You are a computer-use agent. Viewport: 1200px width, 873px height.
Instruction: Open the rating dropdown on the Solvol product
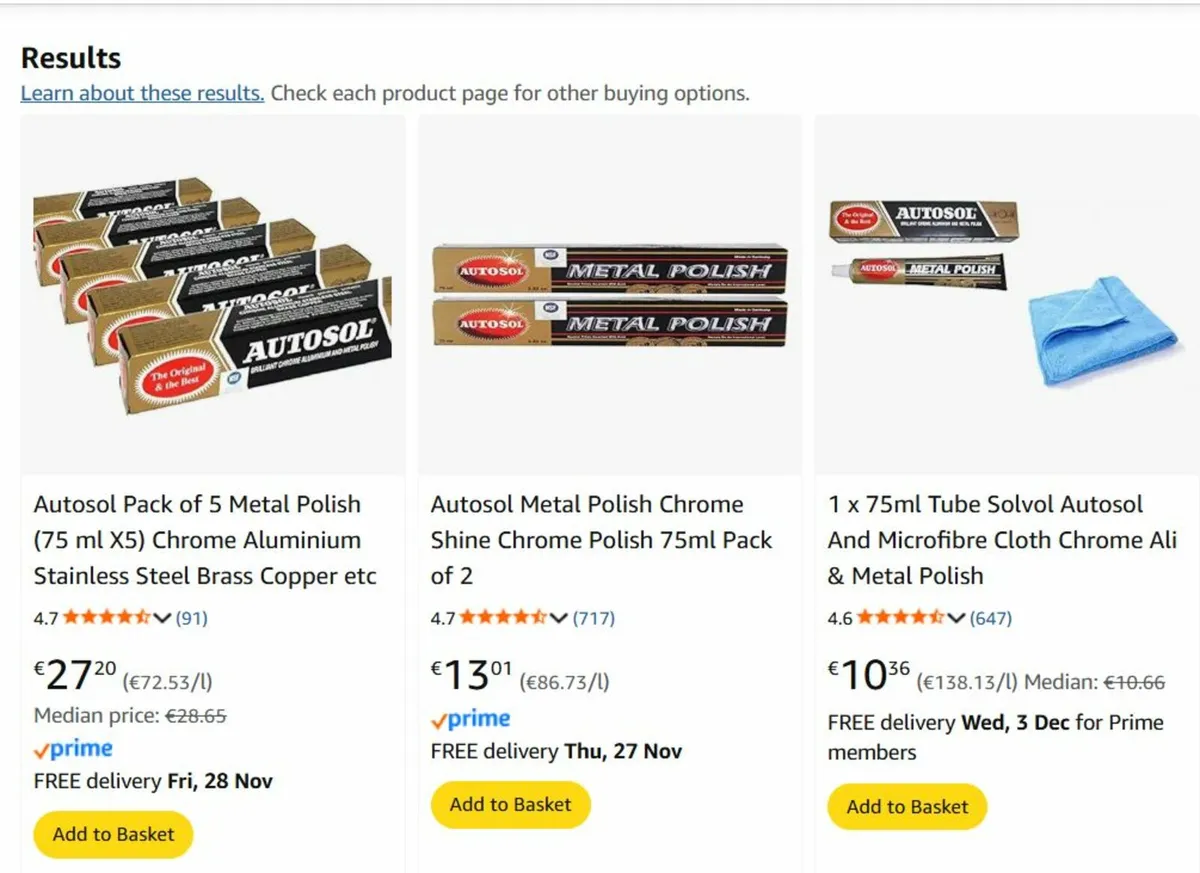pyautogui.click(x=956, y=618)
